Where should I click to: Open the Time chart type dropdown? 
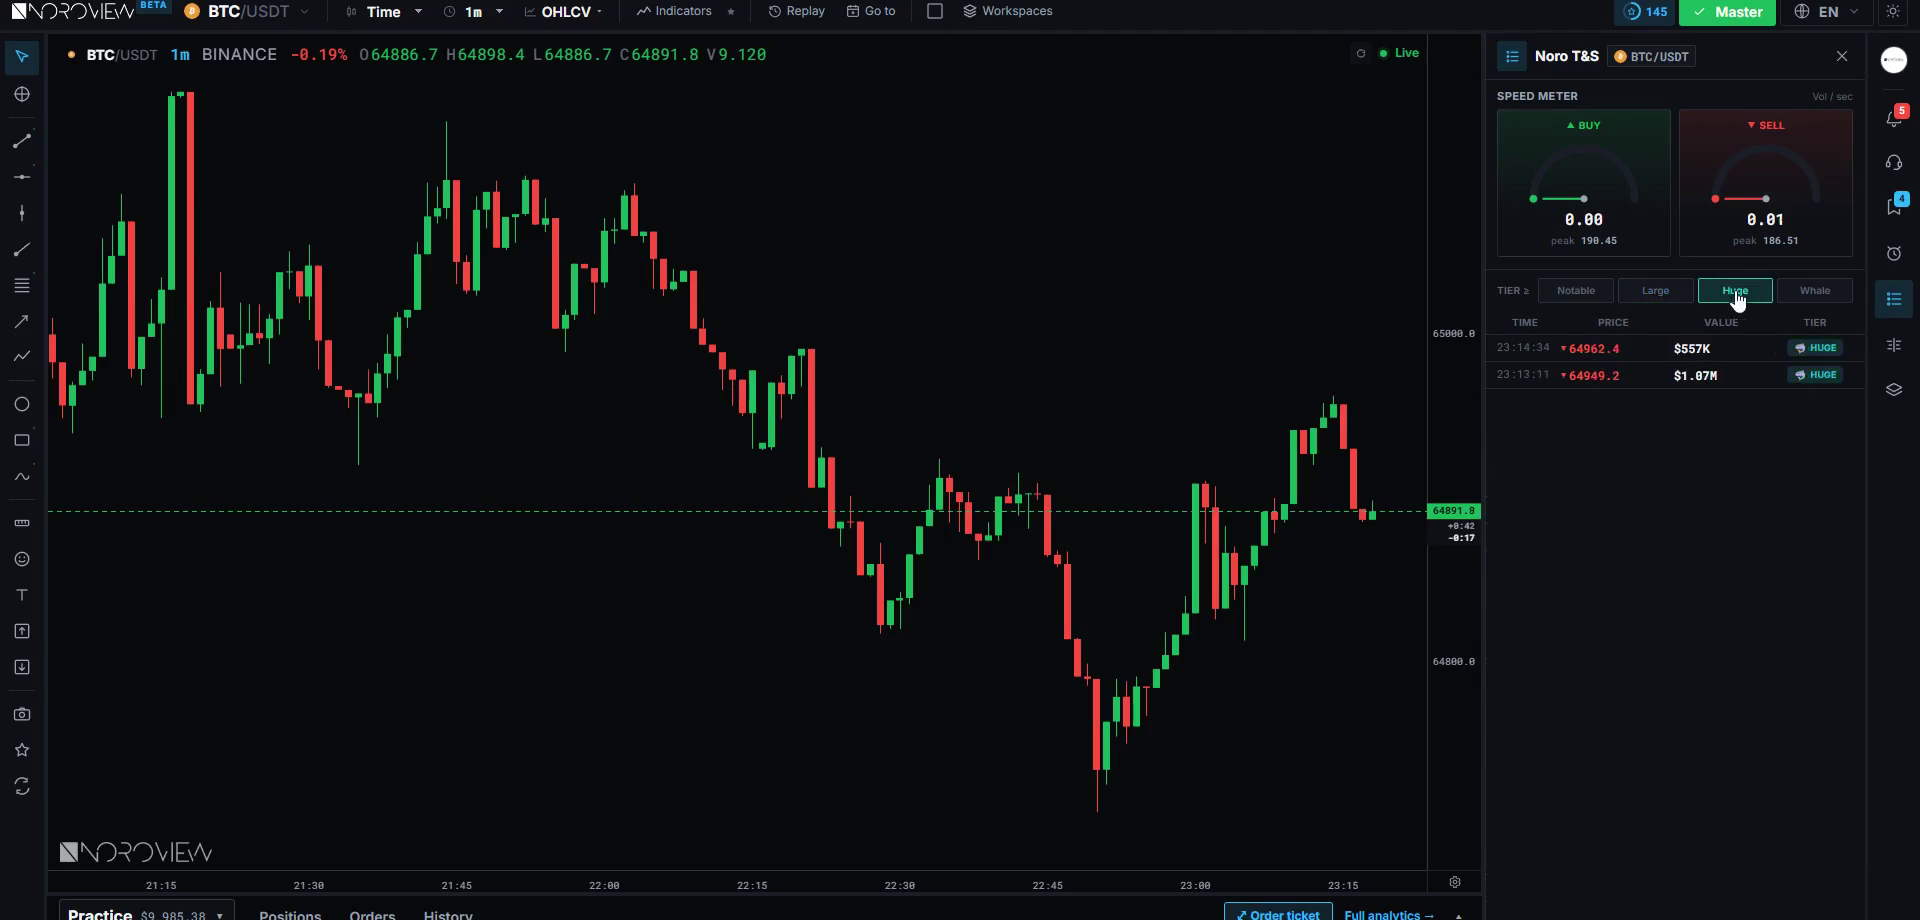tap(384, 11)
